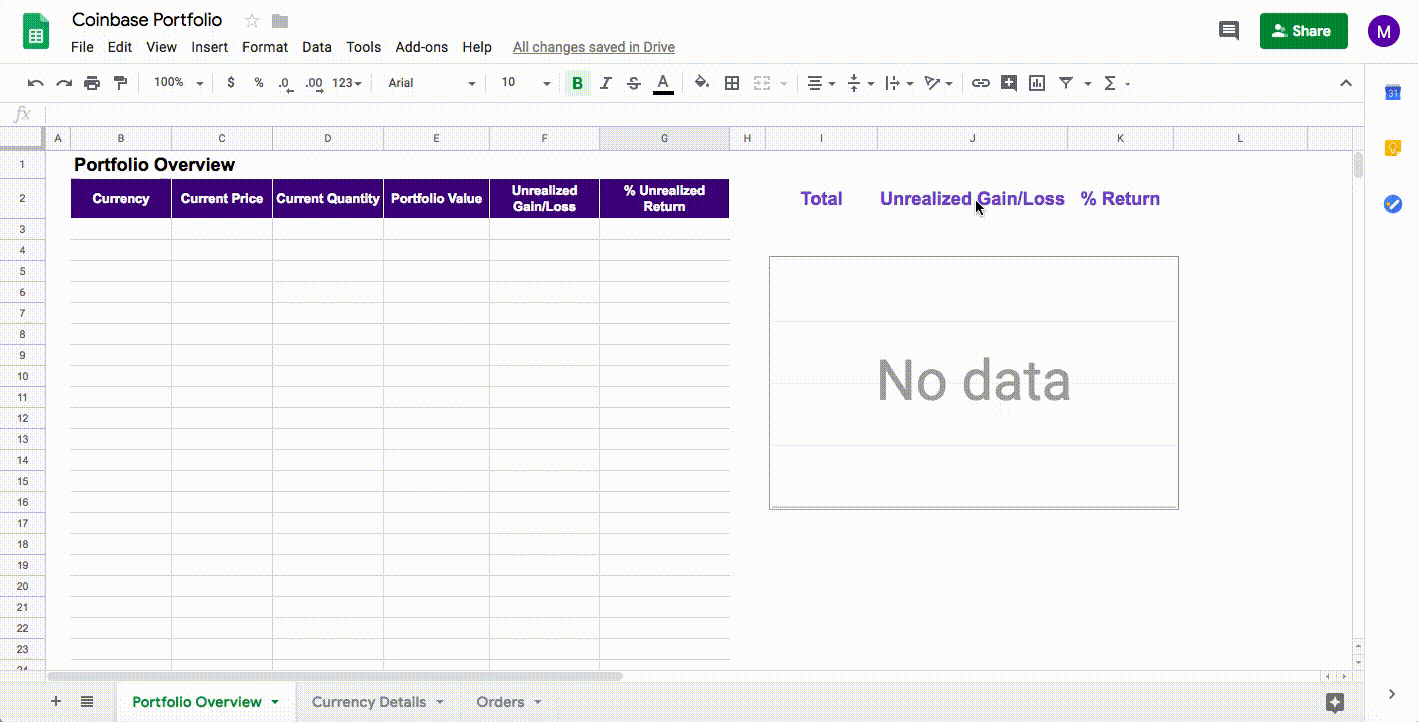
Task: Open the Insert menu
Action: pos(210,47)
